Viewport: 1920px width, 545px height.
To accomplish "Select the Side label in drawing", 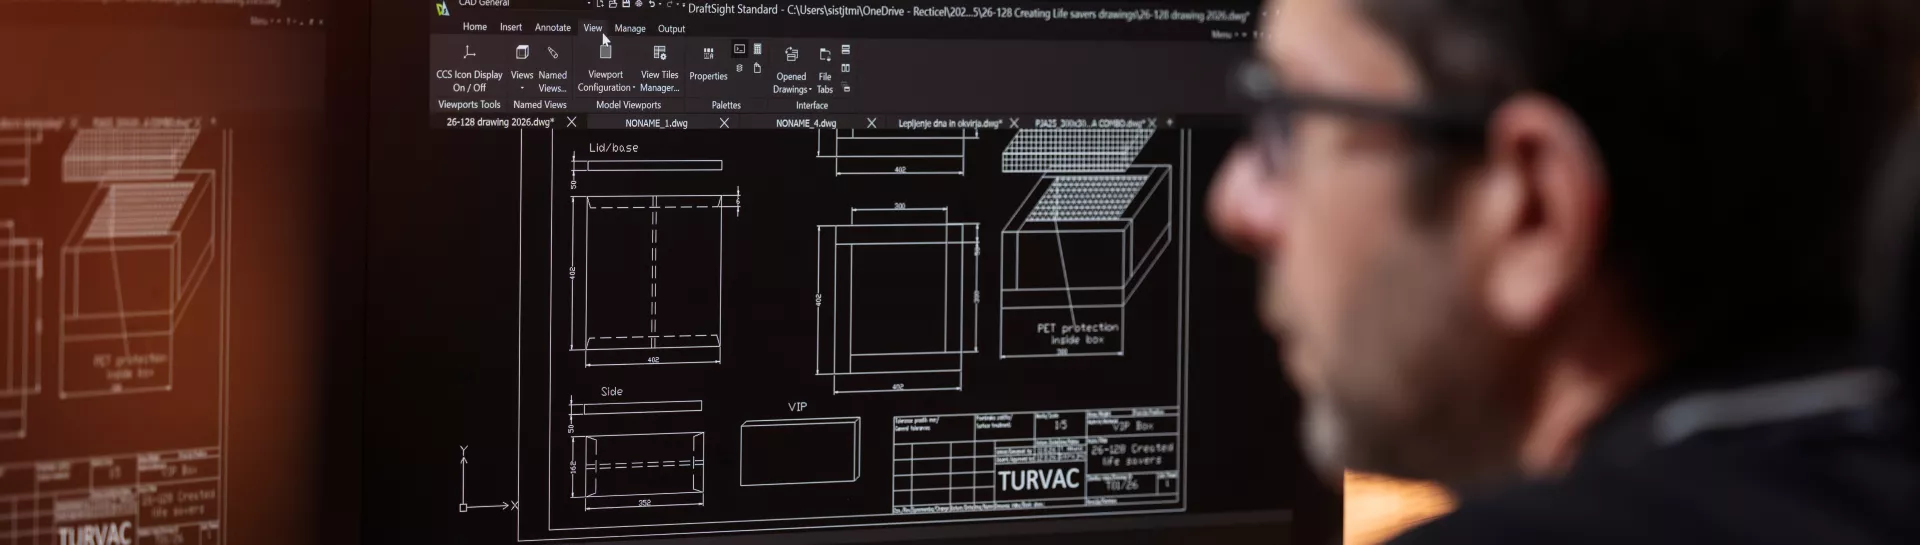I will (x=611, y=391).
